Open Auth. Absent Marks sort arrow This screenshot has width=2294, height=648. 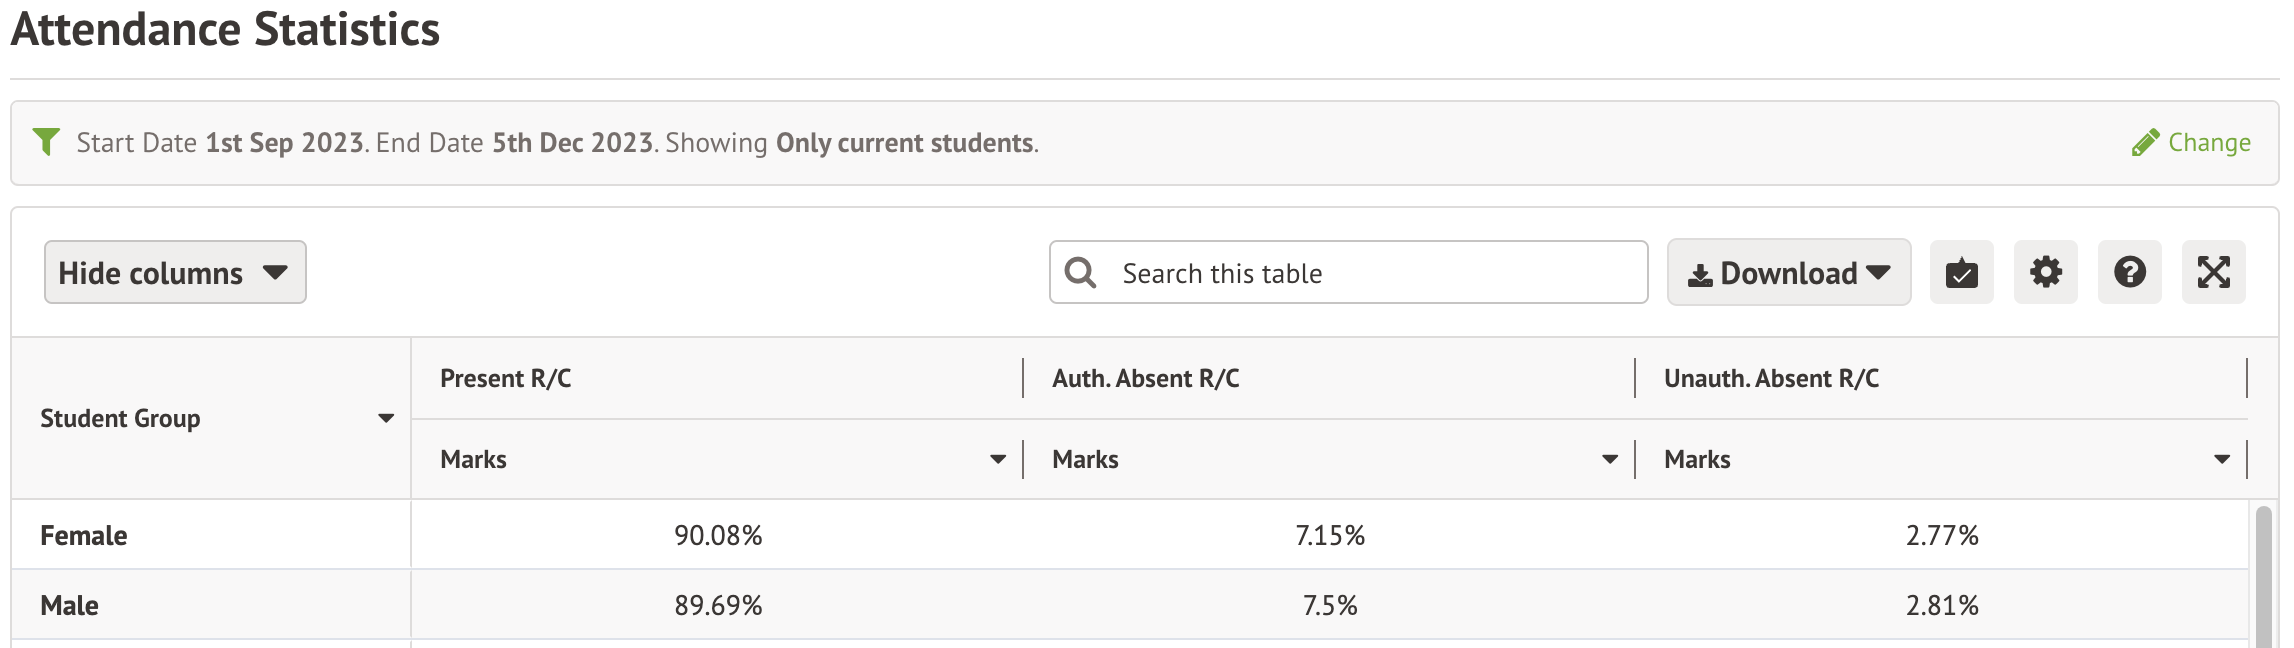[1609, 459]
